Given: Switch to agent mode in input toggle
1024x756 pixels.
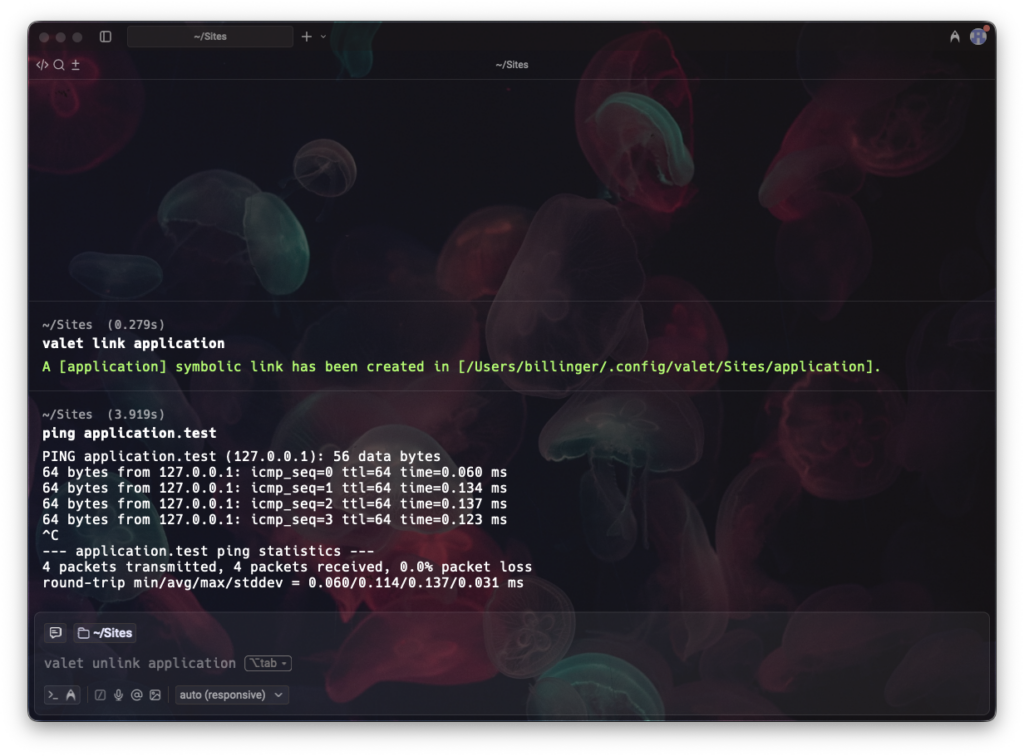Looking at the screenshot, I should point(71,695).
